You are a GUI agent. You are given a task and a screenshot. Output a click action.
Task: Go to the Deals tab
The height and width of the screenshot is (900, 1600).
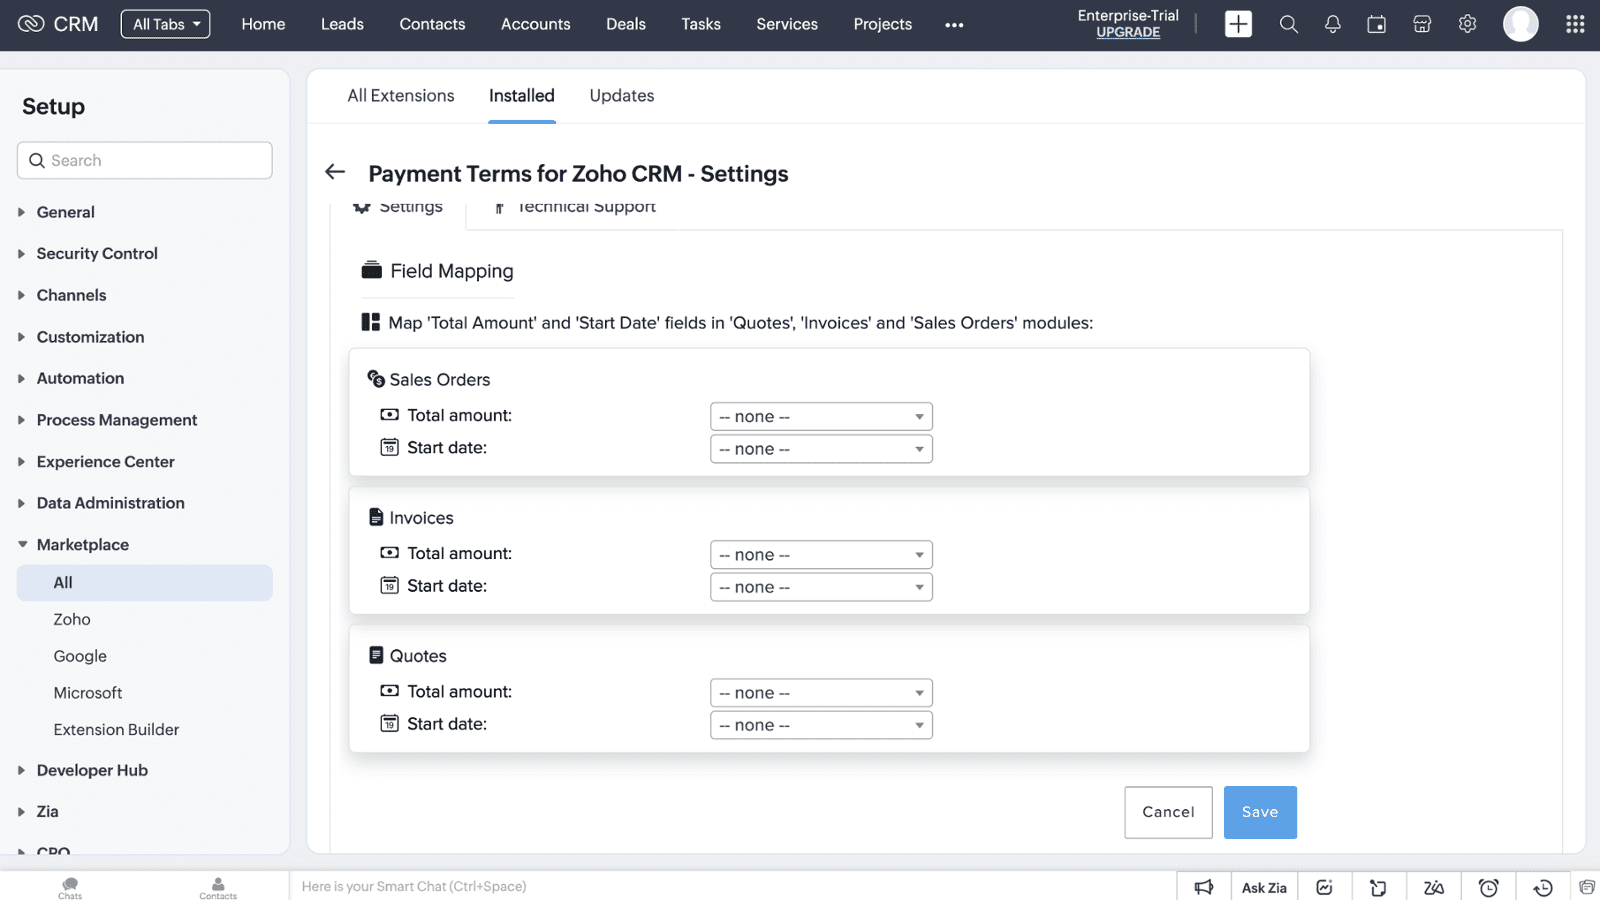pos(625,24)
